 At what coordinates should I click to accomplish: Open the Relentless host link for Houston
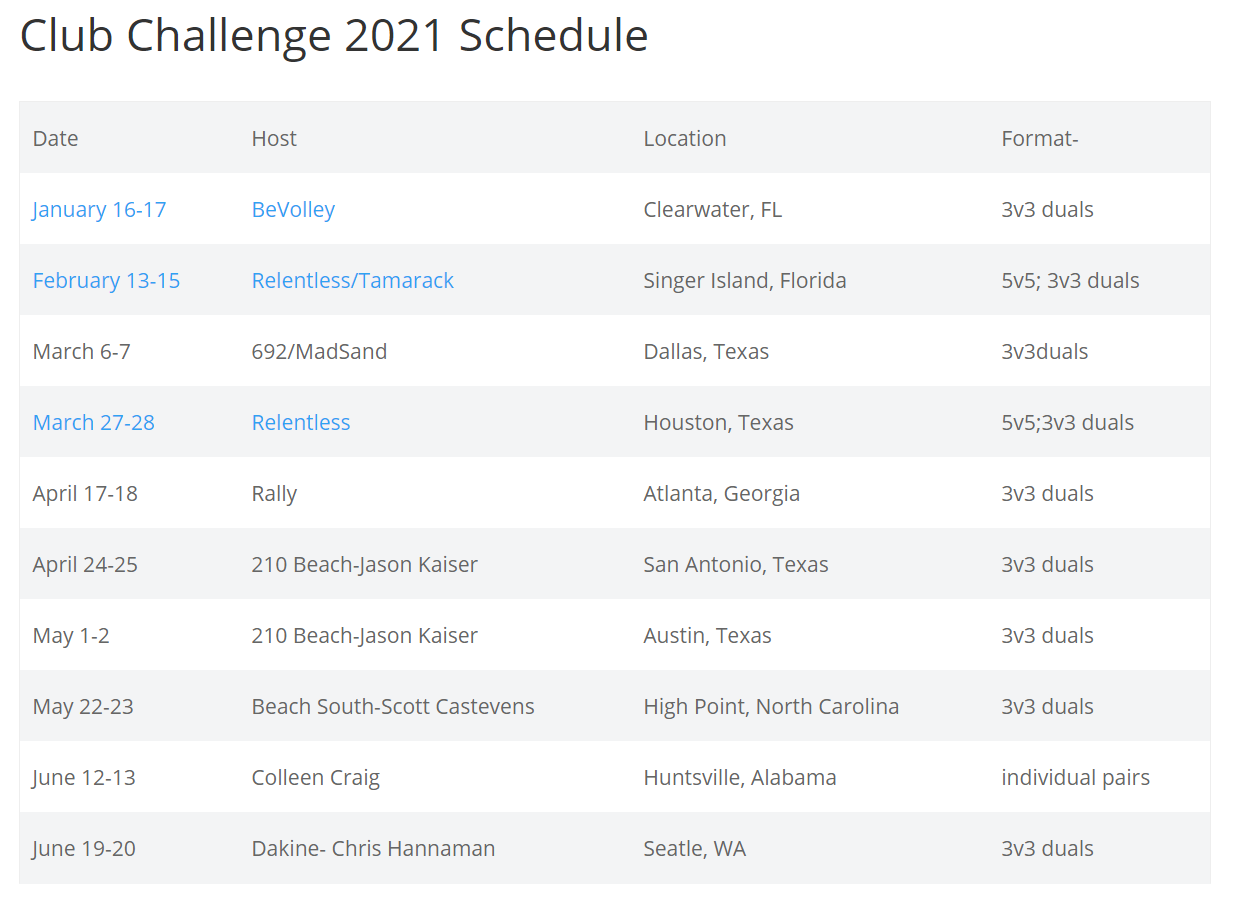point(301,422)
